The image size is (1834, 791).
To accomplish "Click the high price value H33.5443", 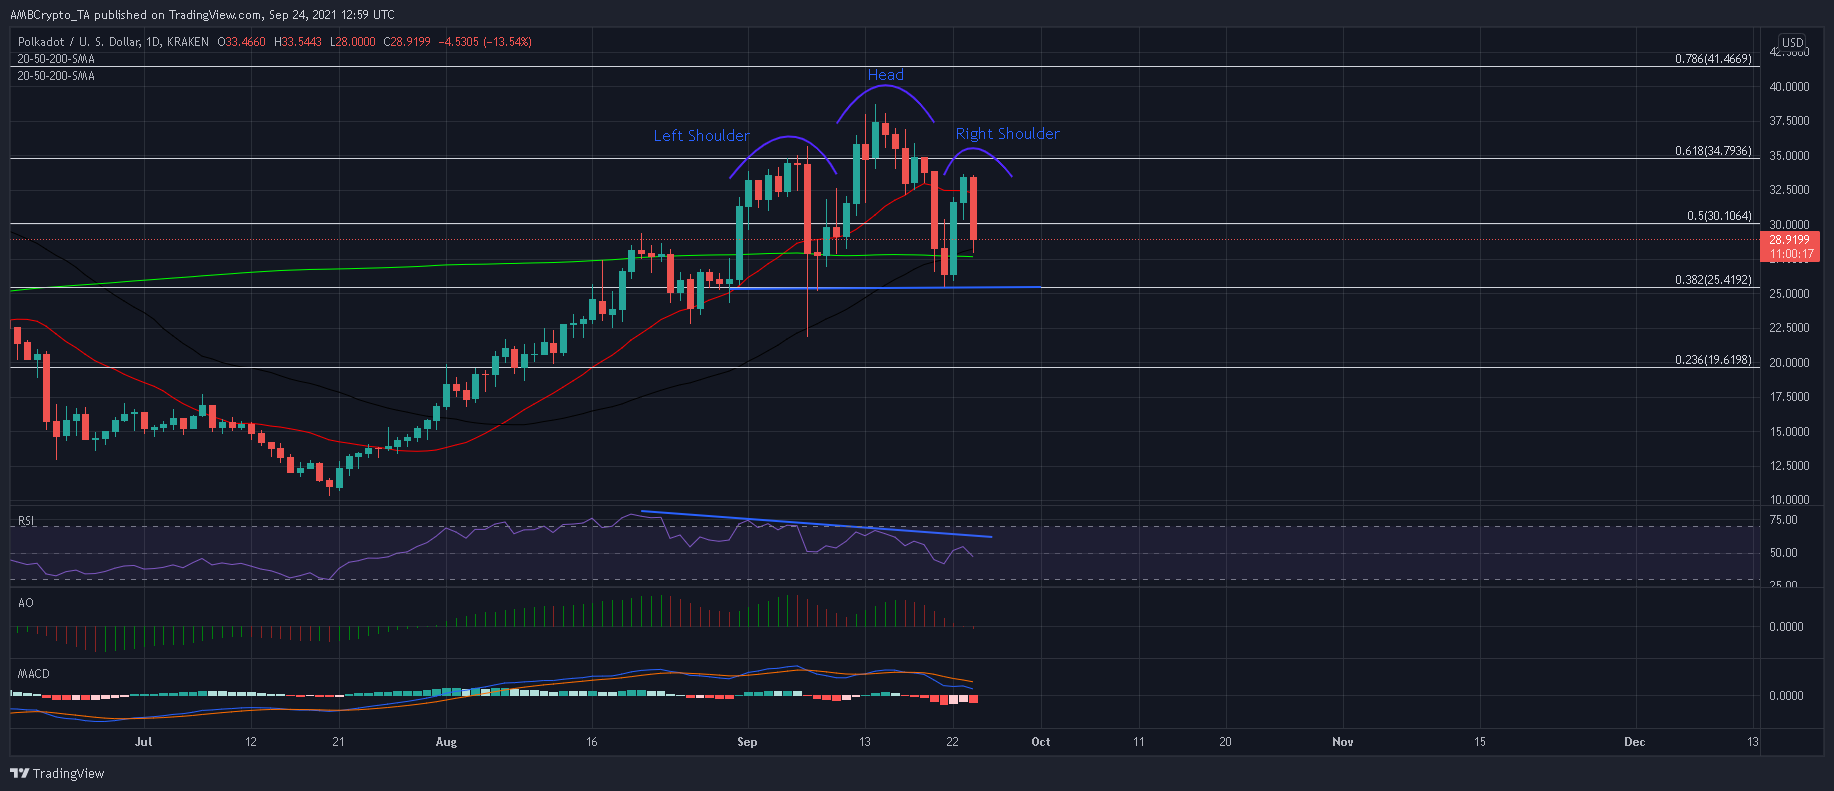I will coord(300,42).
